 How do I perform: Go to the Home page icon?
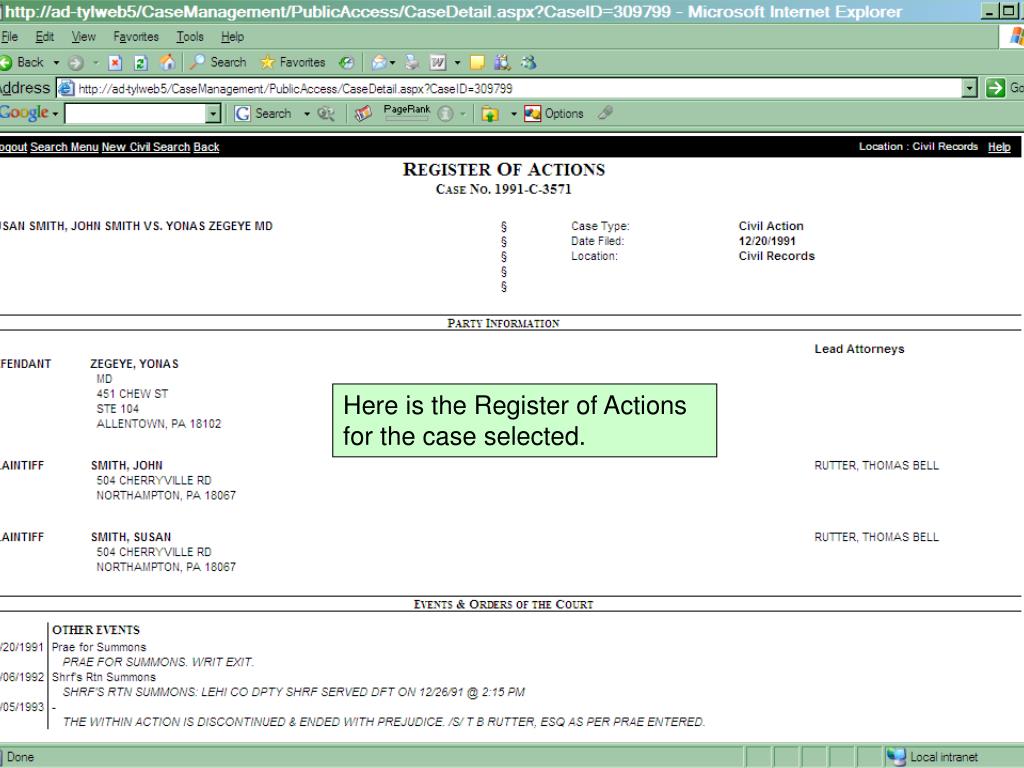pyautogui.click(x=166, y=62)
